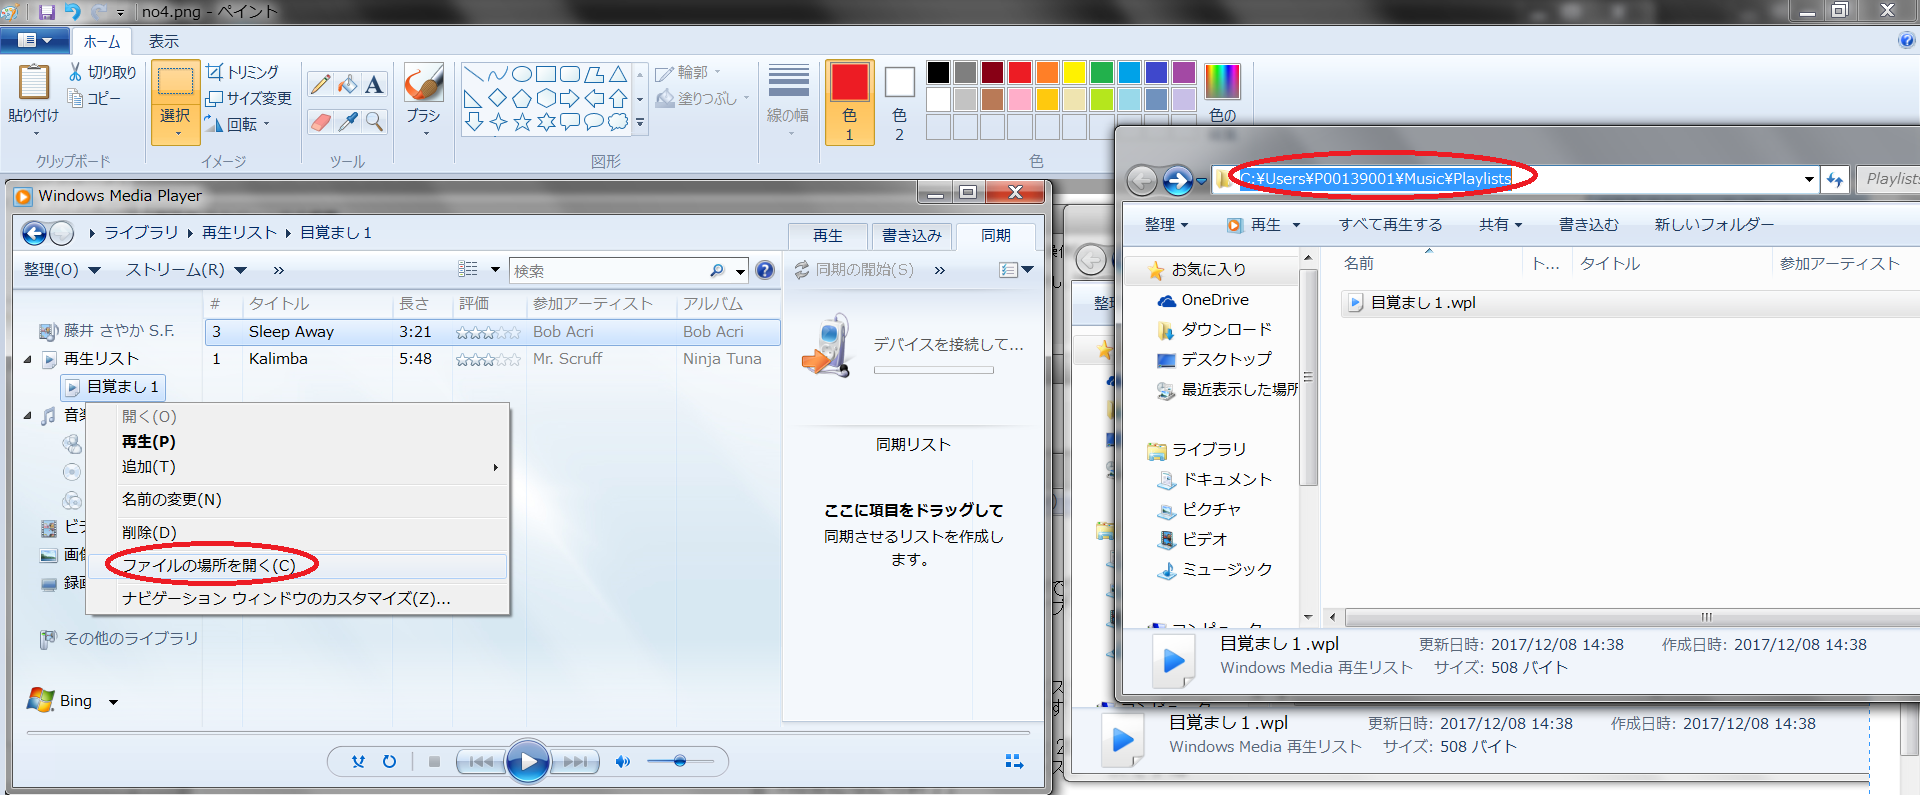Screen dimensions: 1930x795
Task: Open the ストリーム(R) dropdown in Media Player
Action: pos(186,270)
